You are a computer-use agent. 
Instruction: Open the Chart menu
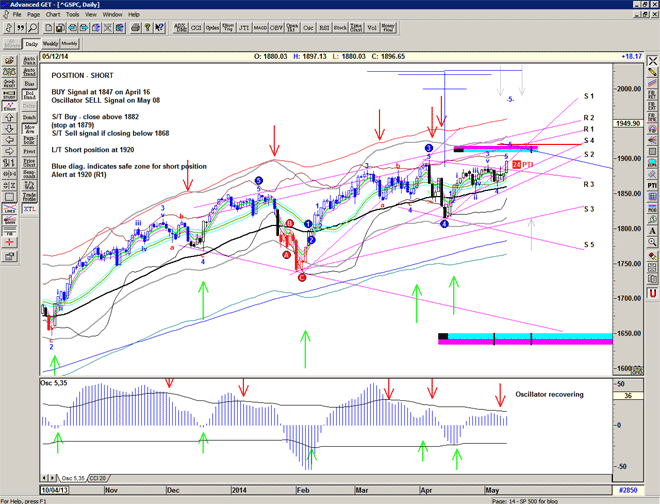point(53,15)
